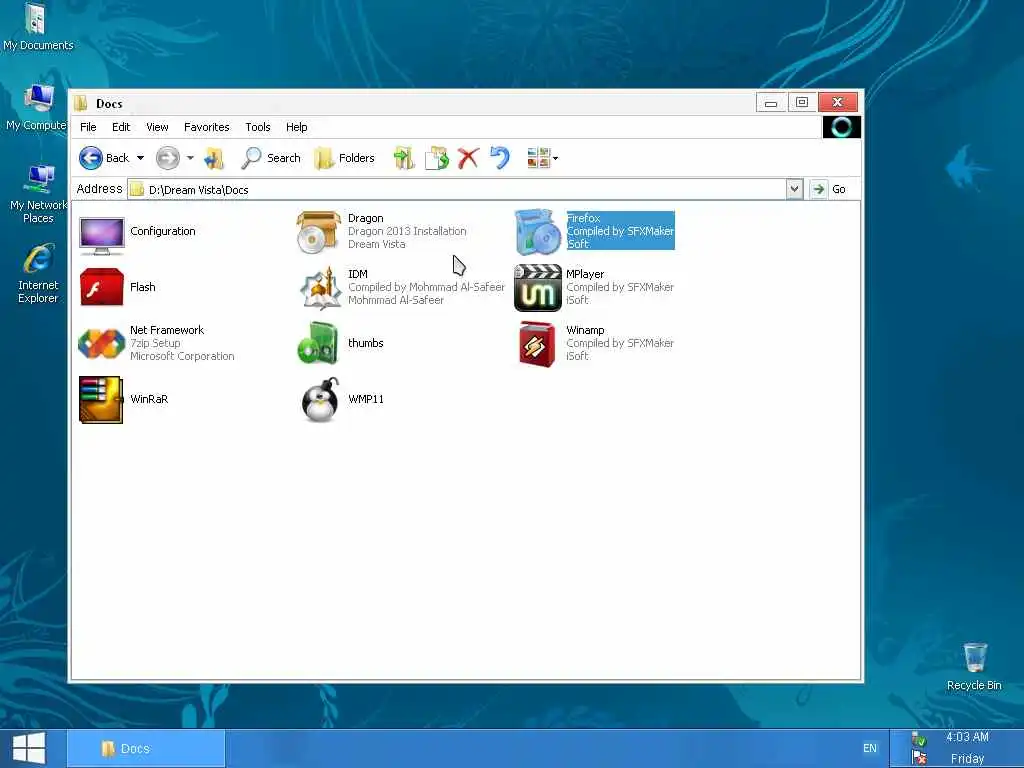Click the Docs folder icon in title bar

(81, 103)
